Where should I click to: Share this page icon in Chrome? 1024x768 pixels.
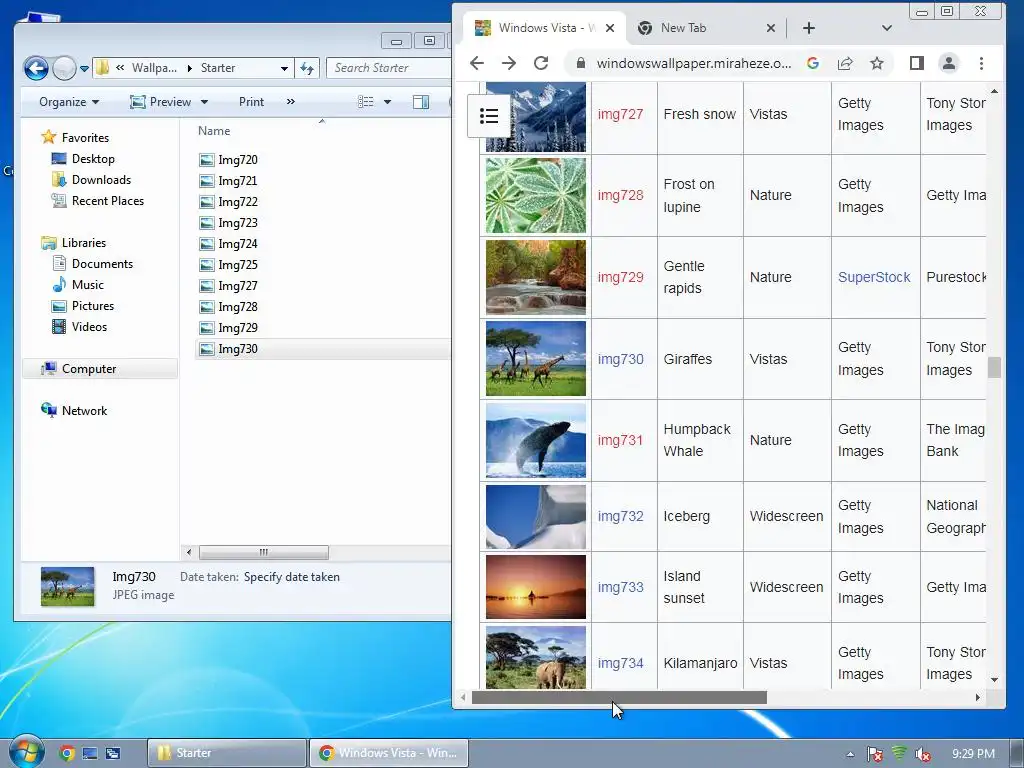point(845,63)
